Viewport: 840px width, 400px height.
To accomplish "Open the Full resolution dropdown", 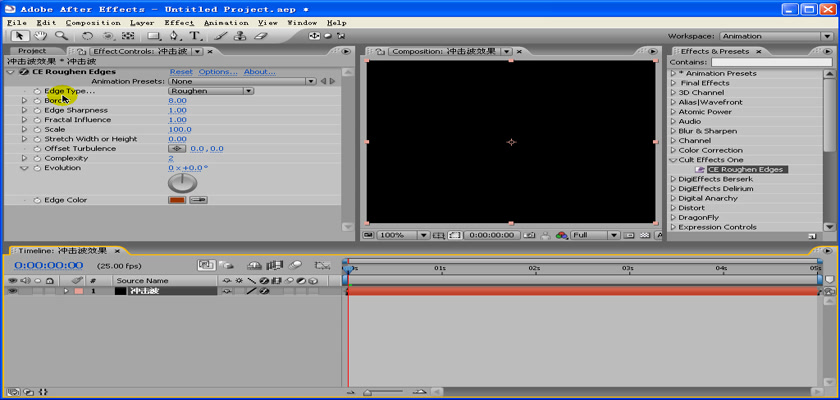I will (595, 235).
